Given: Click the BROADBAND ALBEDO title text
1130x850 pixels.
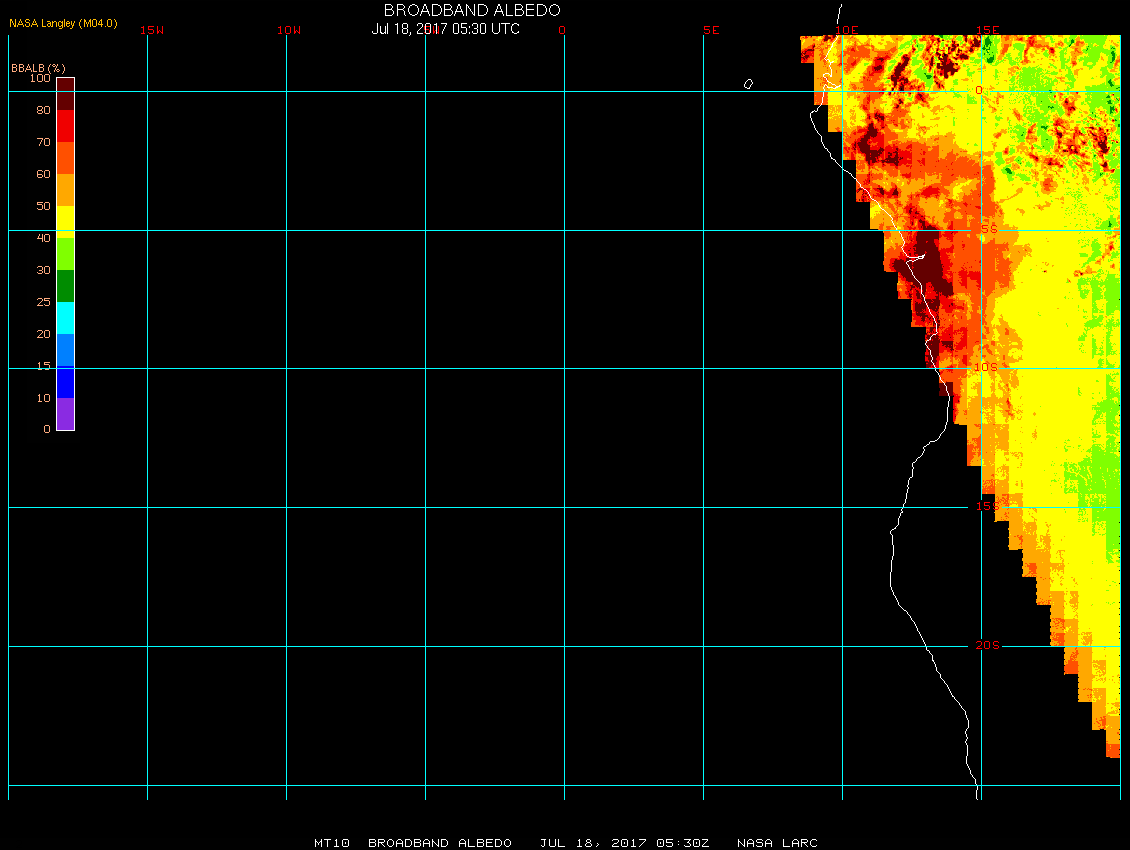Looking at the screenshot, I should (472, 10).
